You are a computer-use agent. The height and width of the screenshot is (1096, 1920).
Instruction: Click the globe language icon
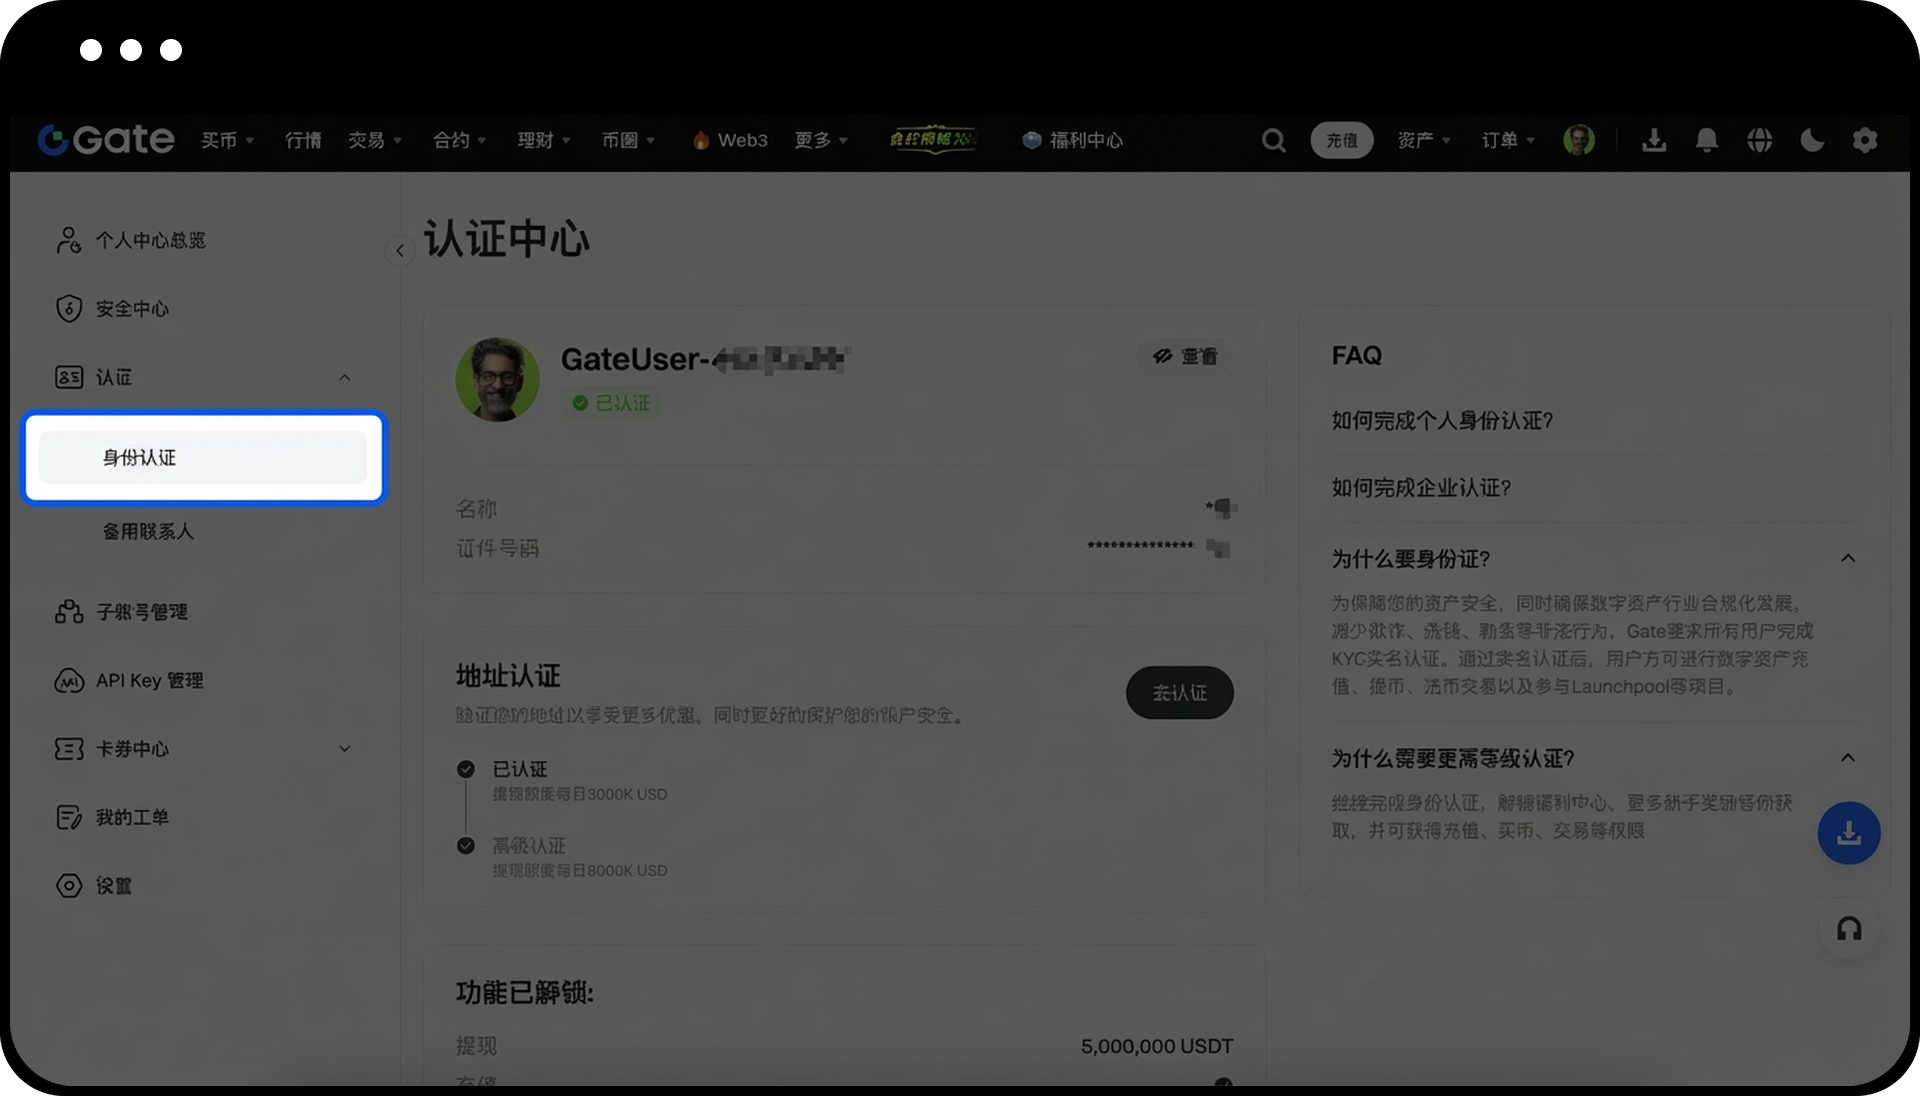(x=1760, y=140)
